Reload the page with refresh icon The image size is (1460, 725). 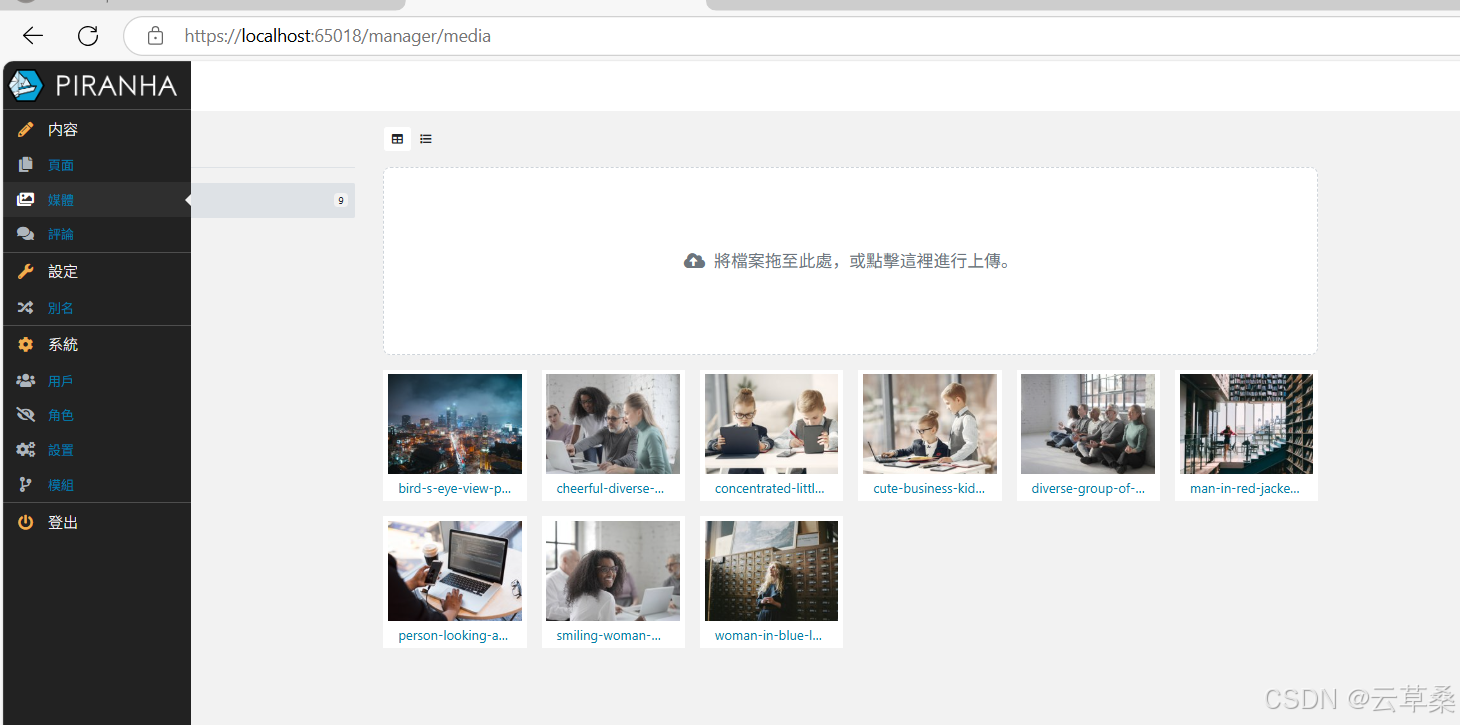point(88,36)
